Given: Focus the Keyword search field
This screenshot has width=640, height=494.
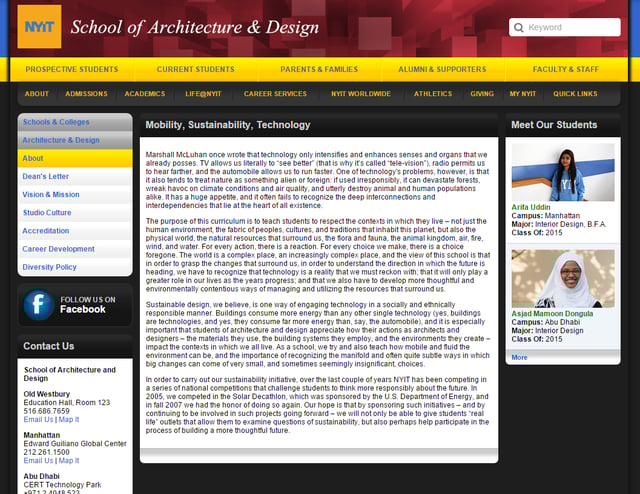Looking at the screenshot, I should 564,27.
